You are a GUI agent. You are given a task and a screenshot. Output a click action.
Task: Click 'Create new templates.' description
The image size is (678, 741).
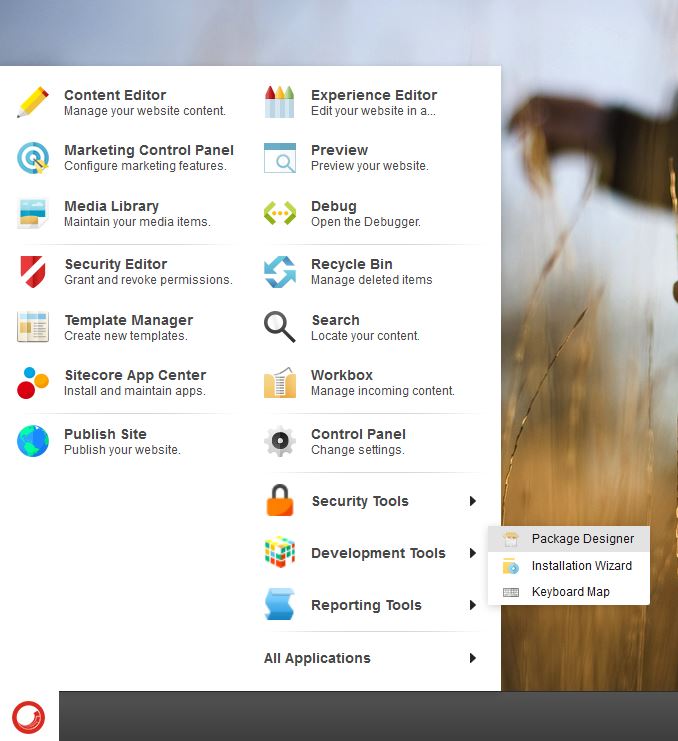[x=126, y=336]
